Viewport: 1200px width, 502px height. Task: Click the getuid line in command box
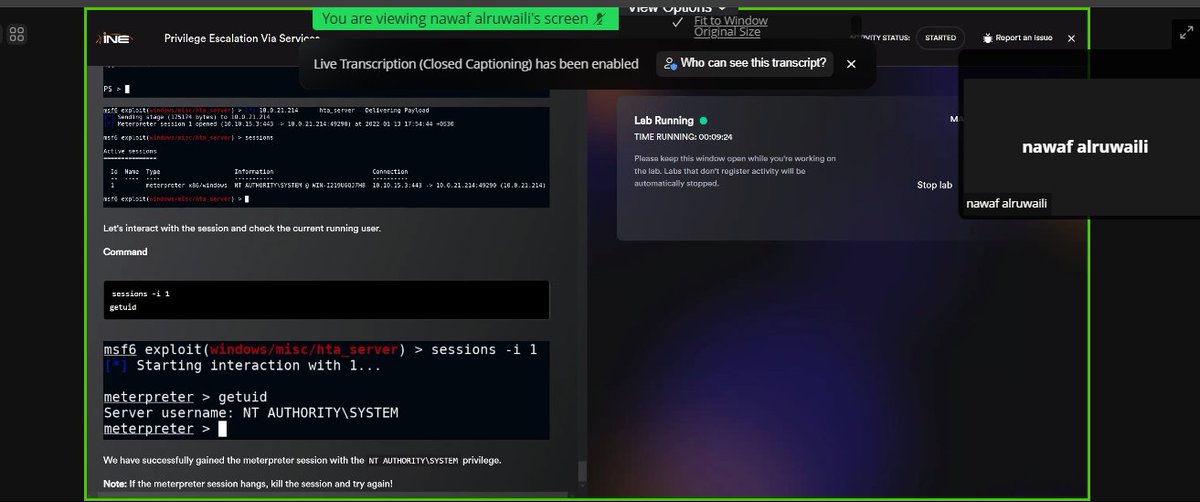123,307
